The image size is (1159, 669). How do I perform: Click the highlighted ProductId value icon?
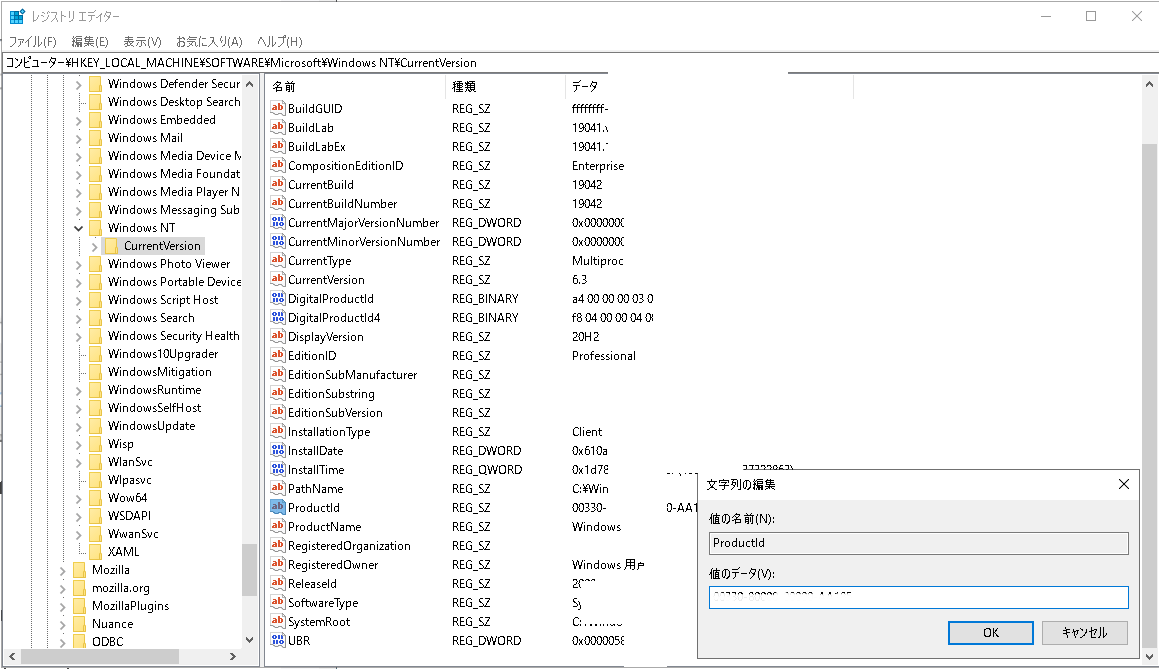click(277, 508)
